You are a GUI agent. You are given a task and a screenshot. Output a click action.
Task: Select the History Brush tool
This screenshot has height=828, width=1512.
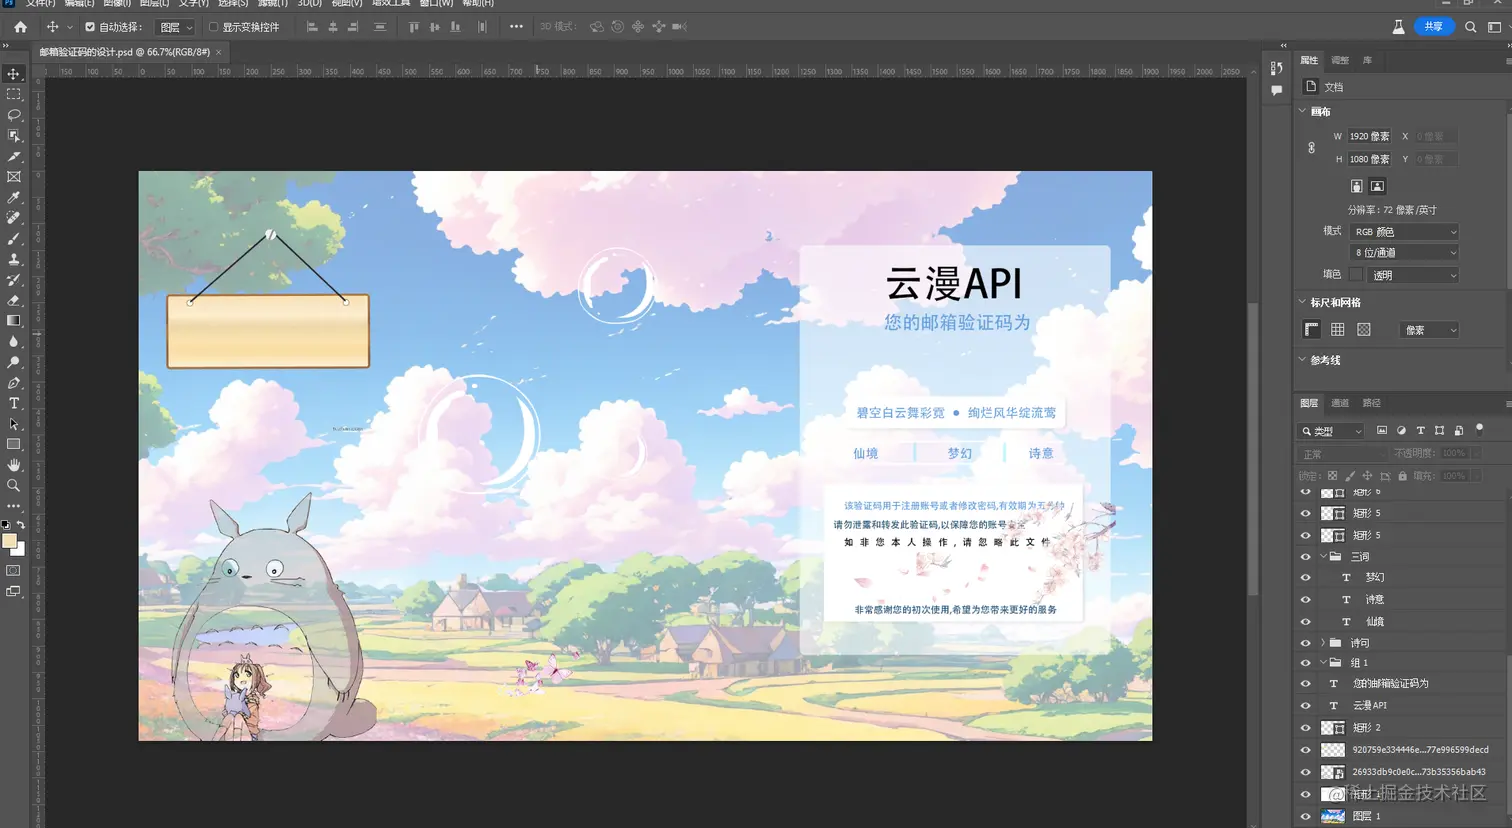tap(14, 279)
